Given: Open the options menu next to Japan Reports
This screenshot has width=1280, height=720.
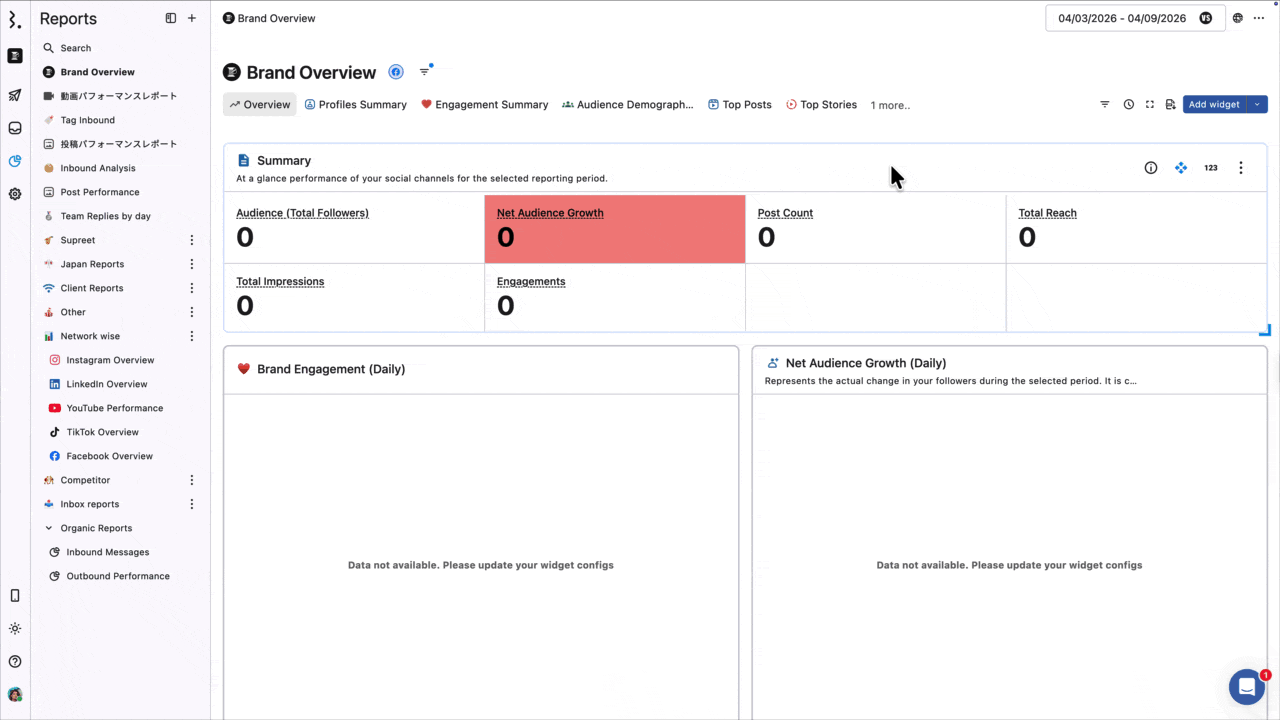Looking at the screenshot, I should [x=191, y=264].
